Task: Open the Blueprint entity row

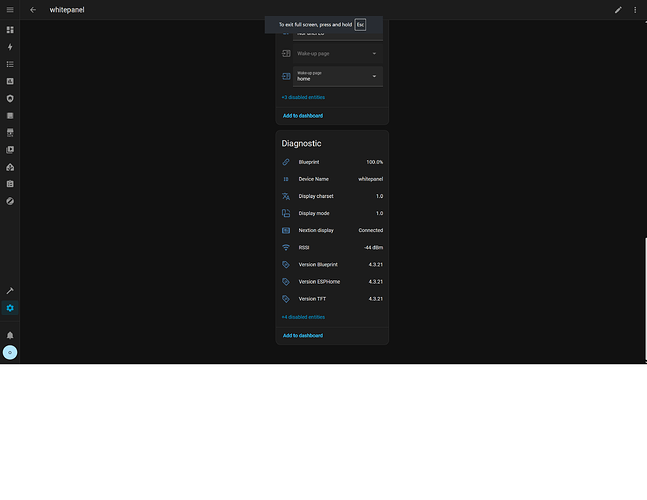Action: click(332, 162)
